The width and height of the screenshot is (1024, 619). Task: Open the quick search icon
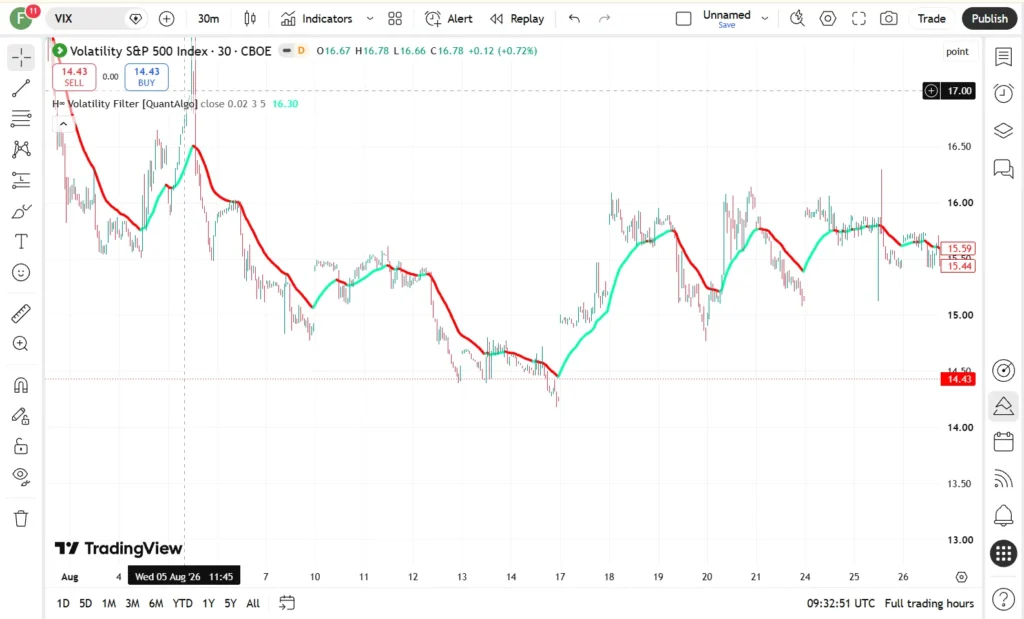pyautogui.click(x=797, y=19)
